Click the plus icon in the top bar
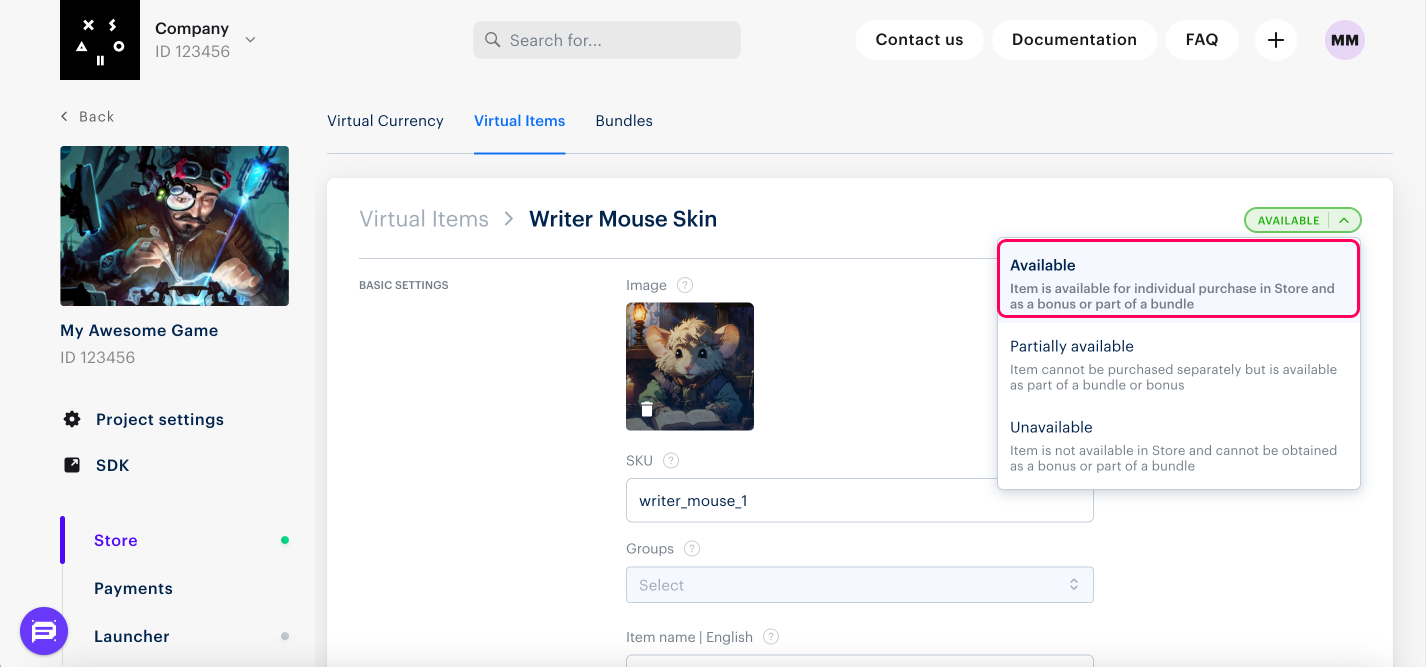The width and height of the screenshot is (1426, 667). tap(1275, 39)
